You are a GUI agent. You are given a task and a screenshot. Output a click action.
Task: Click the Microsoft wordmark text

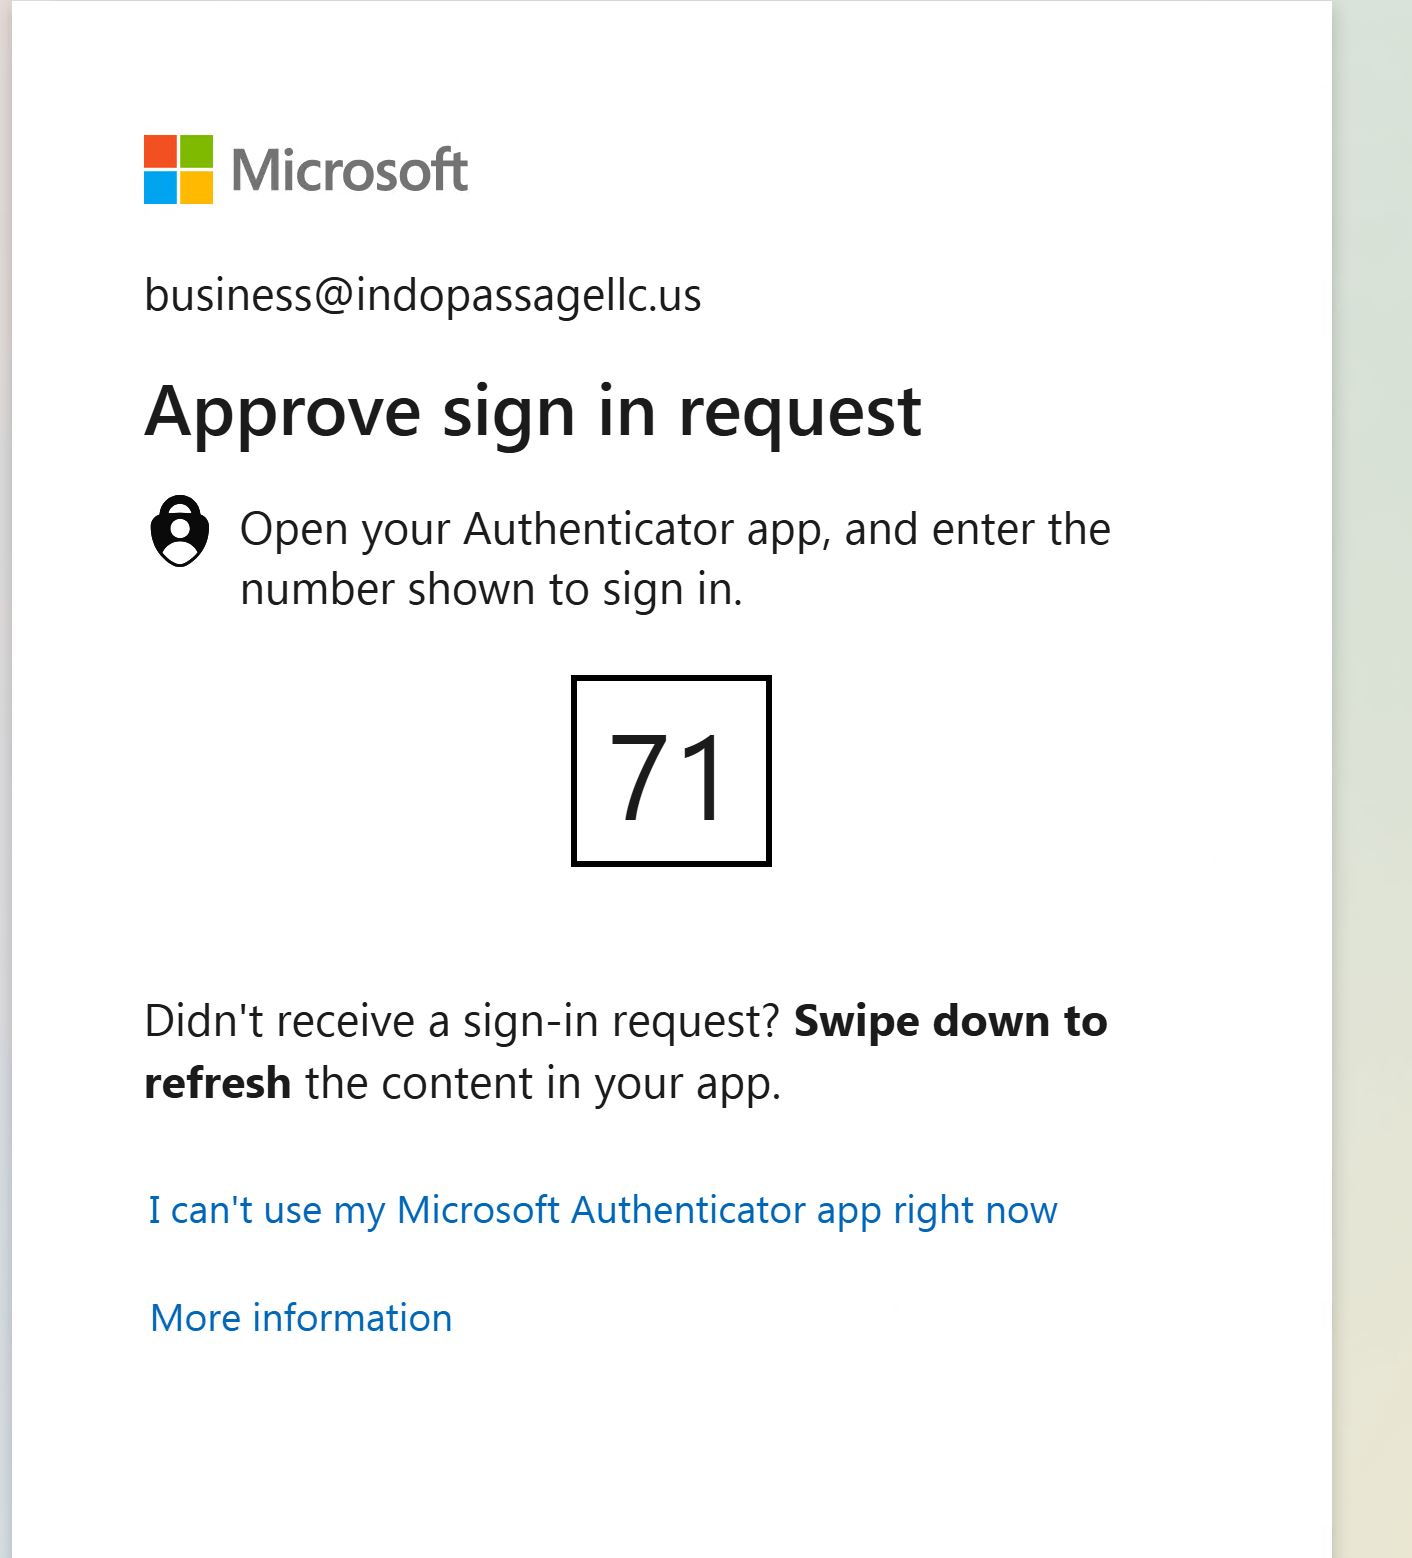[x=349, y=170]
